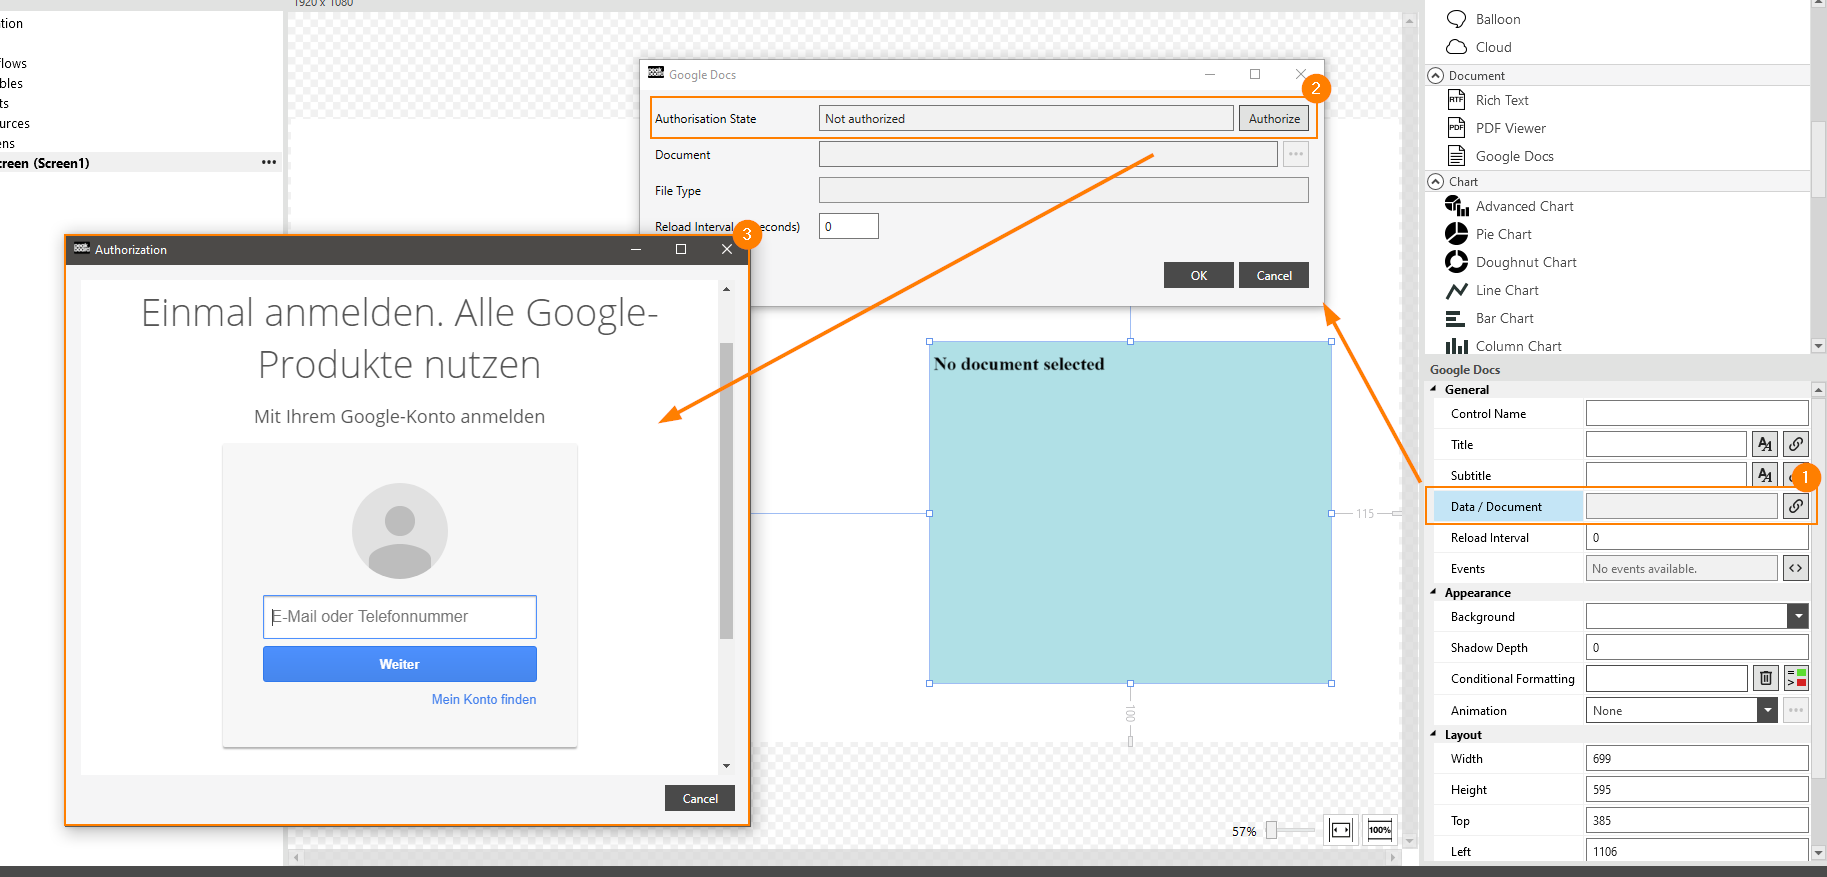Screen dimensions: 1827x877
Task: Open the conditional formatting rules editor
Action: (1796, 678)
